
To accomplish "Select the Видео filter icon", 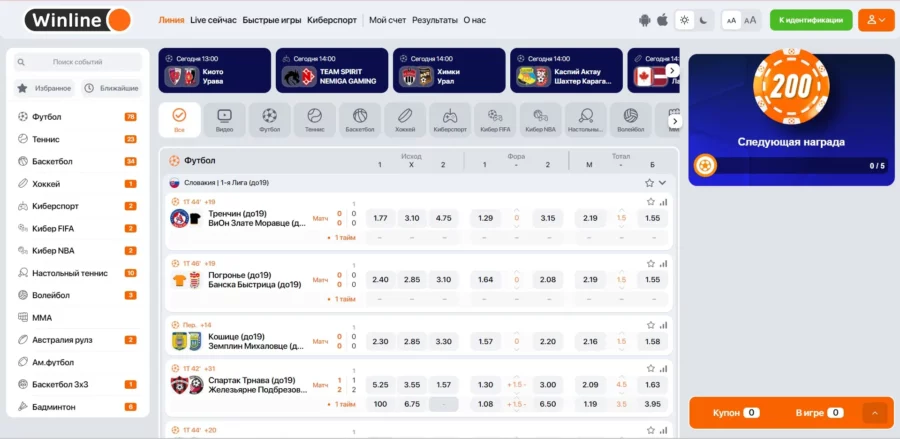I will [x=224, y=120].
